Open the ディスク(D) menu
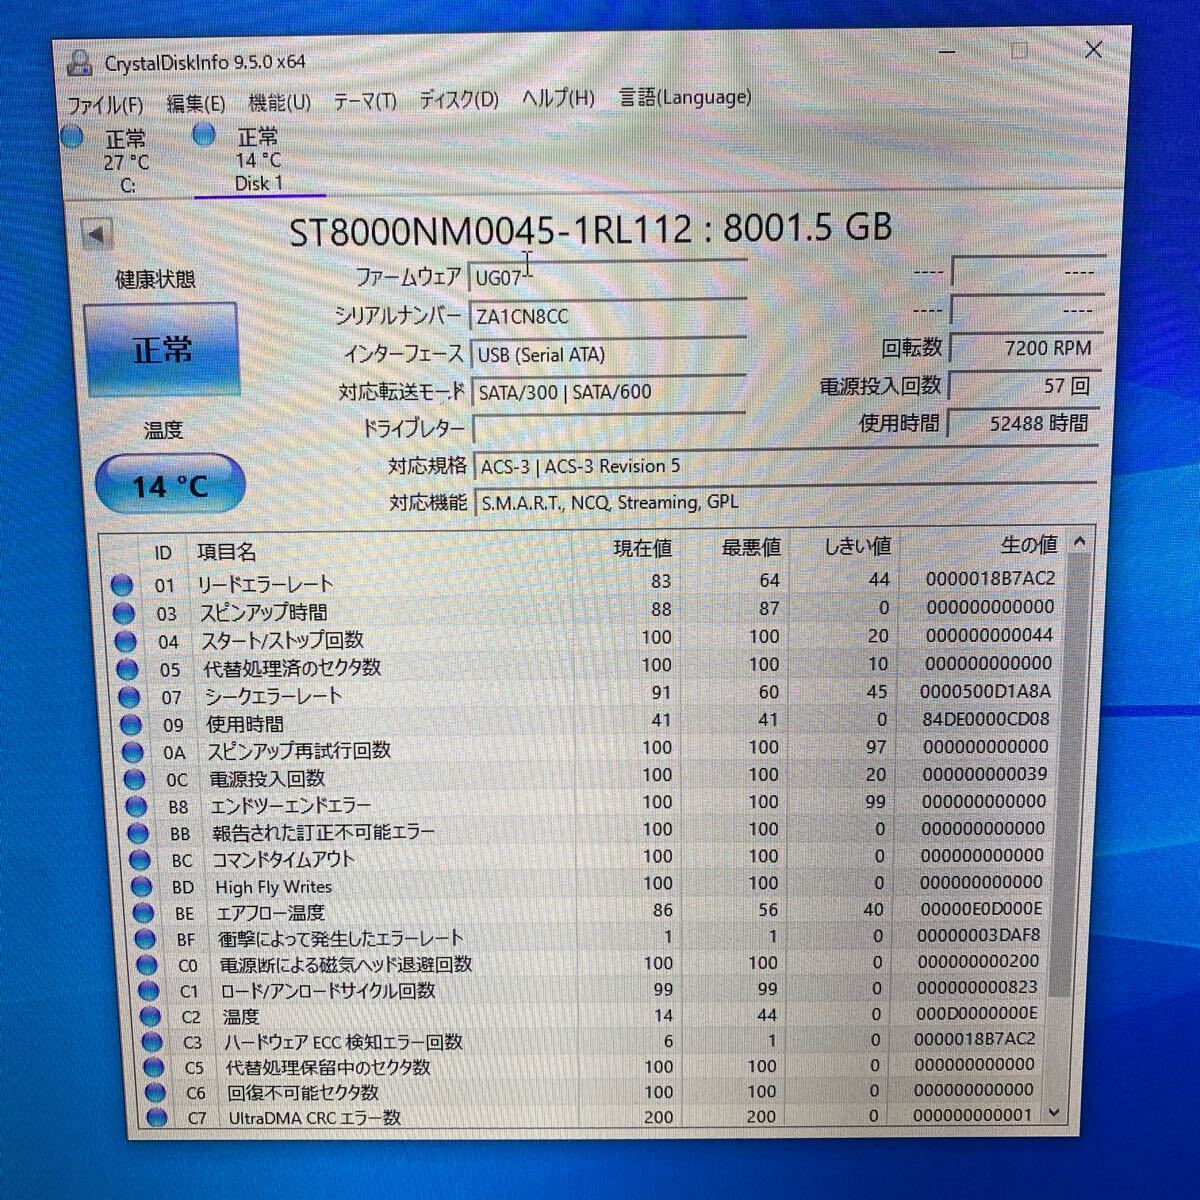The image size is (1200, 1200). click(x=458, y=99)
